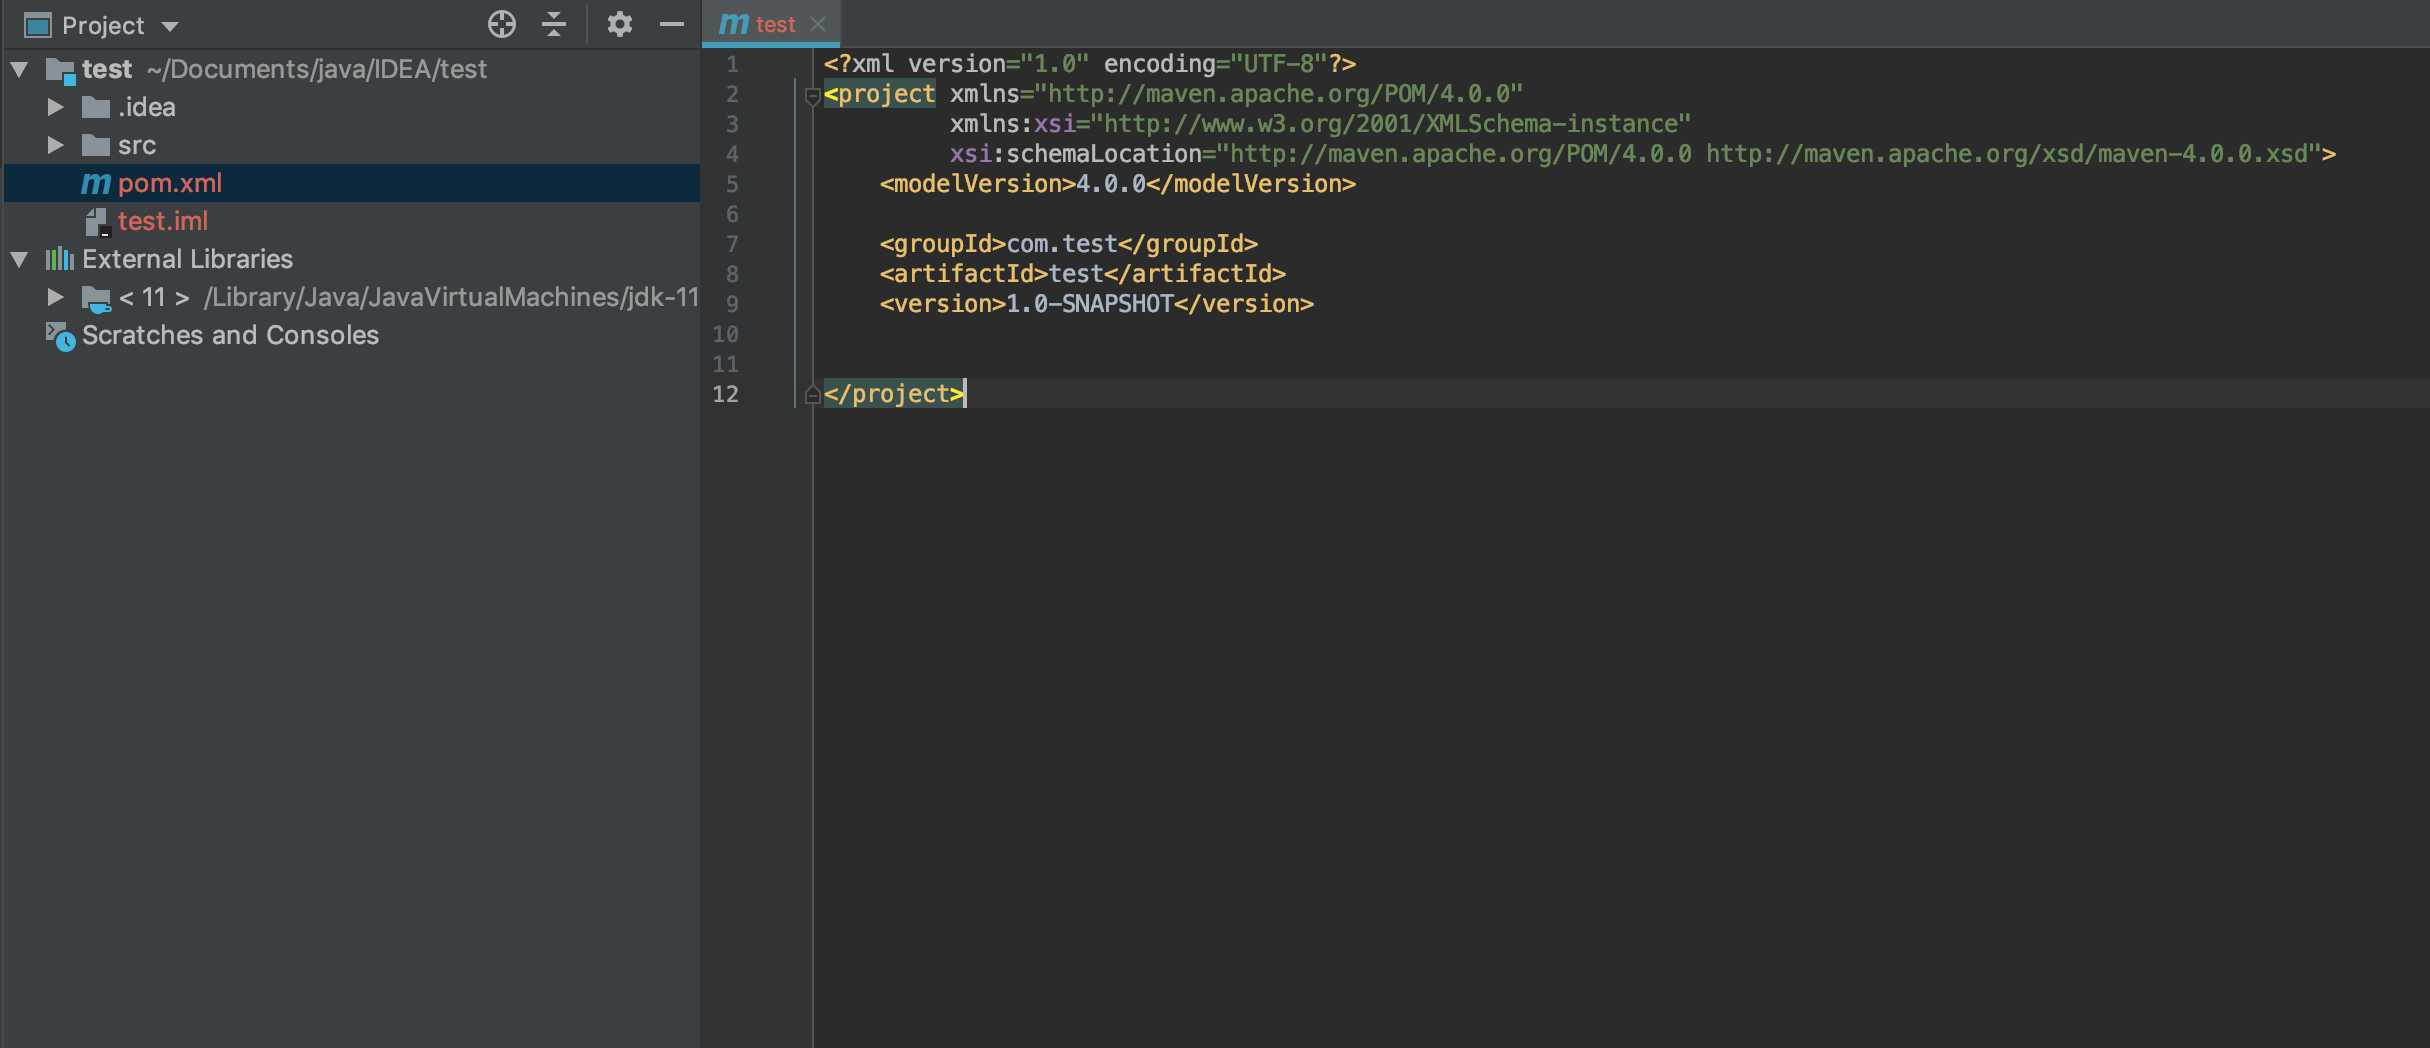The width and height of the screenshot is (2430, 1048).
Task: Click the artifactId line text
Action: [1083, 274]
